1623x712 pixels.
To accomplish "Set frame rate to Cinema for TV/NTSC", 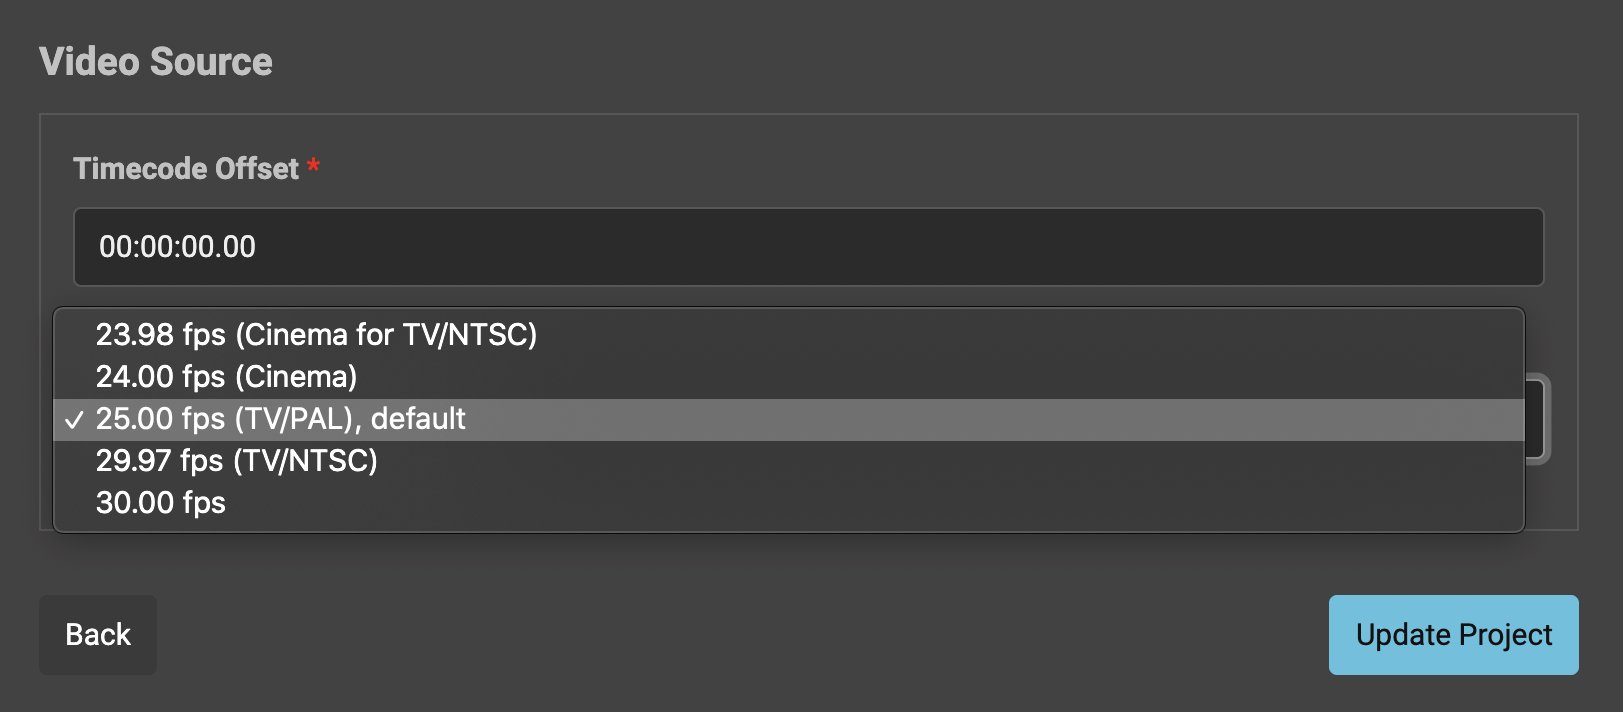I will 789,334.
